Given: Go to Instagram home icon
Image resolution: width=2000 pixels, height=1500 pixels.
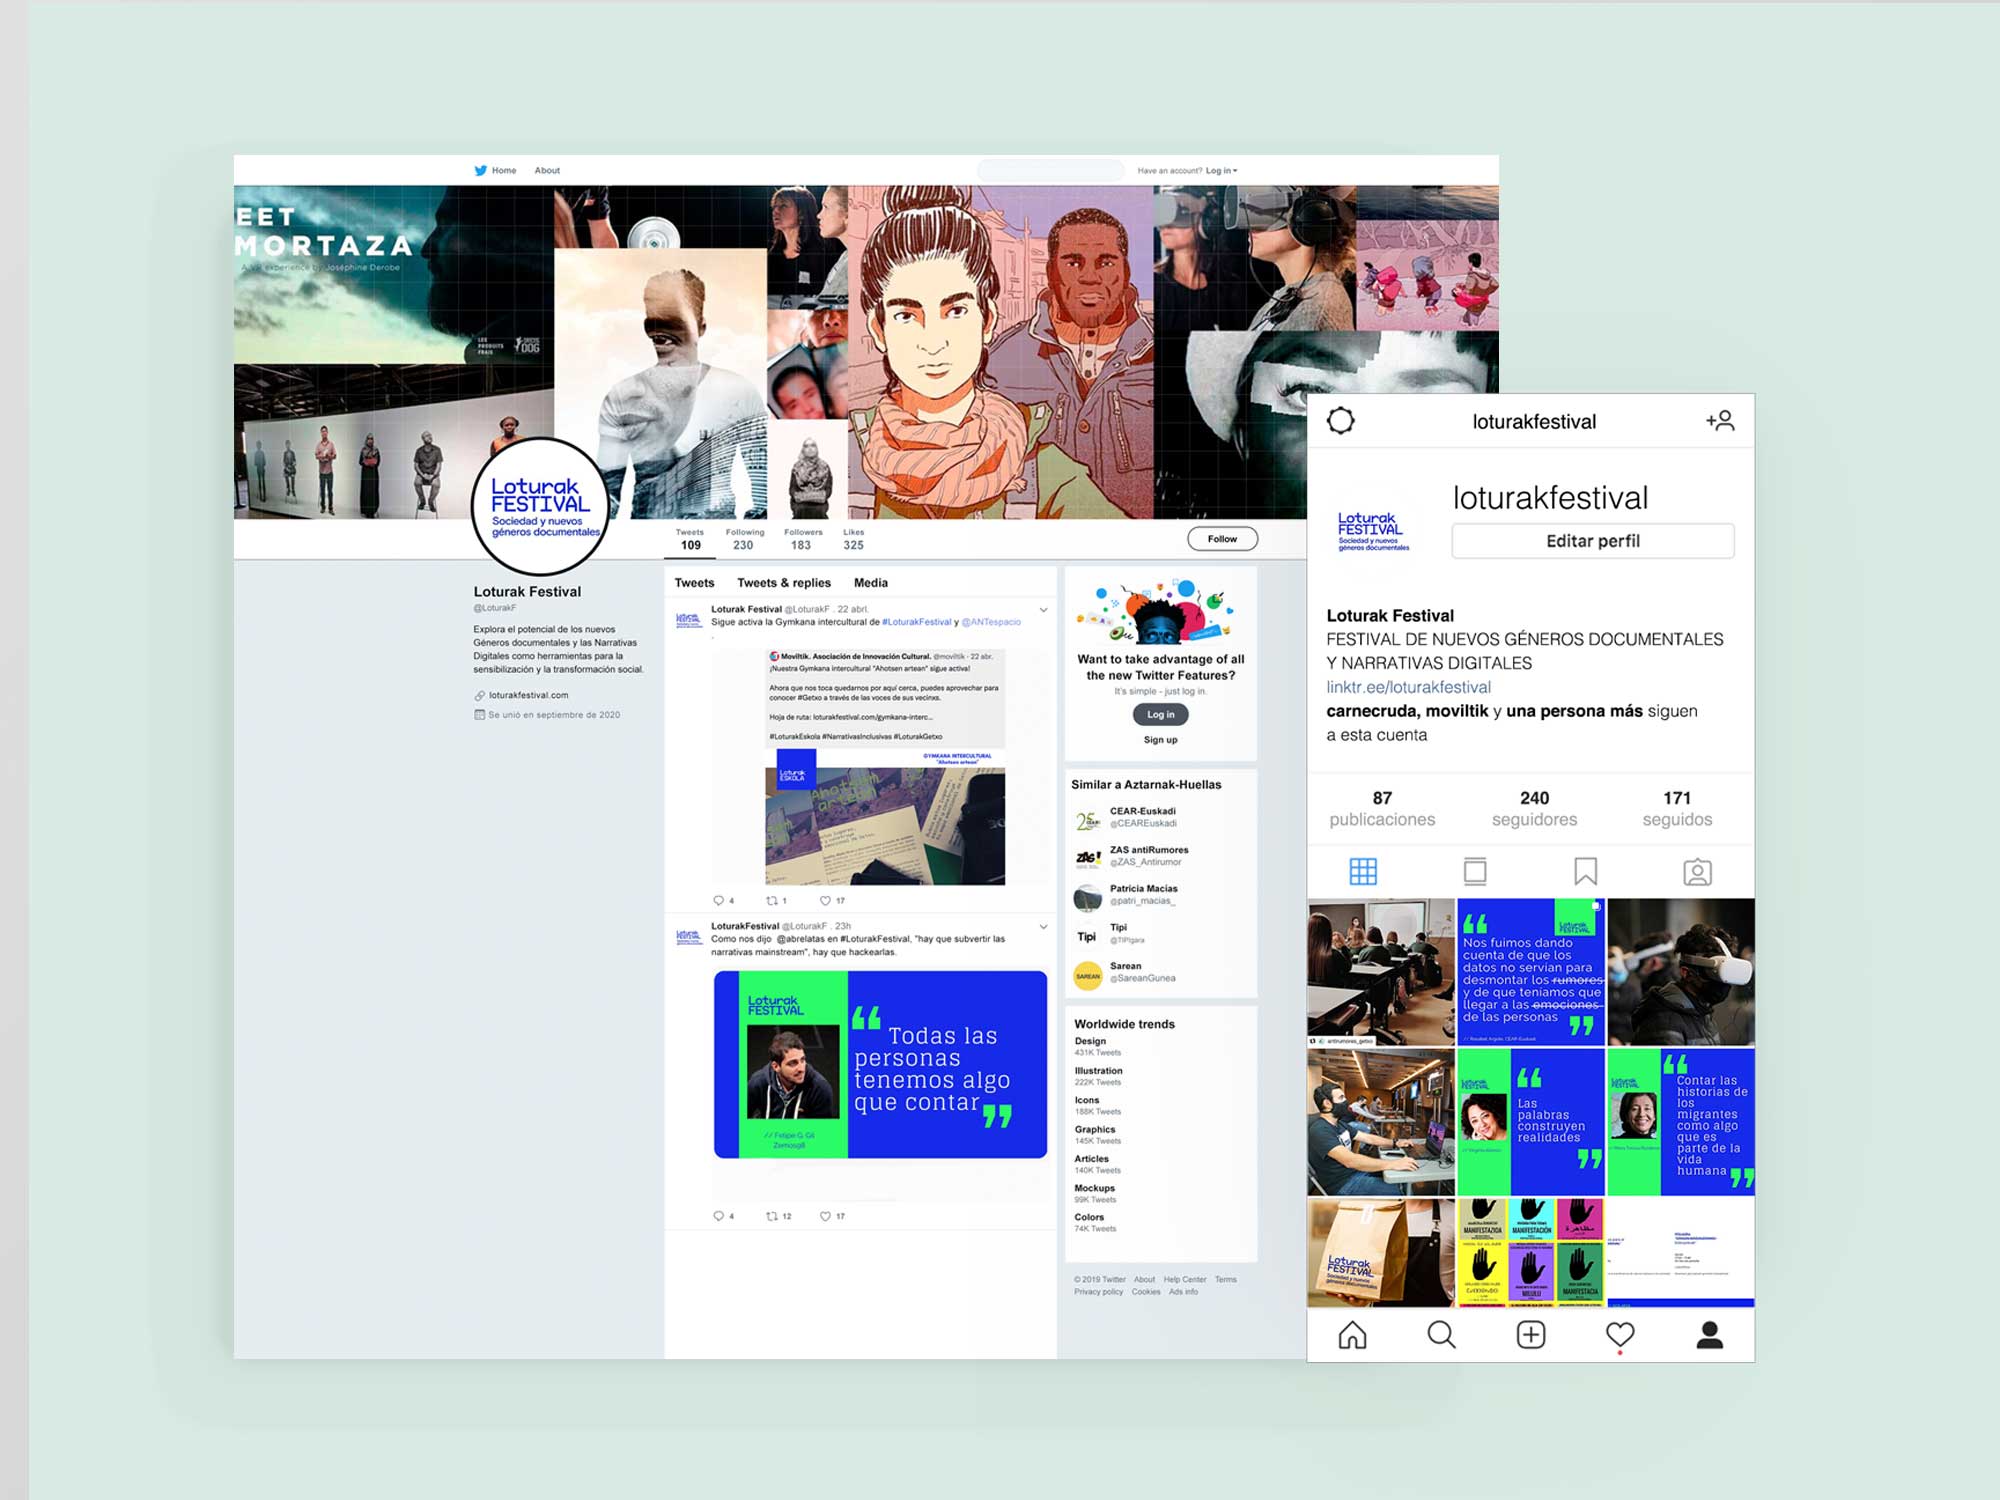Looking at the screenshot, I should tap(1352, 1335).
